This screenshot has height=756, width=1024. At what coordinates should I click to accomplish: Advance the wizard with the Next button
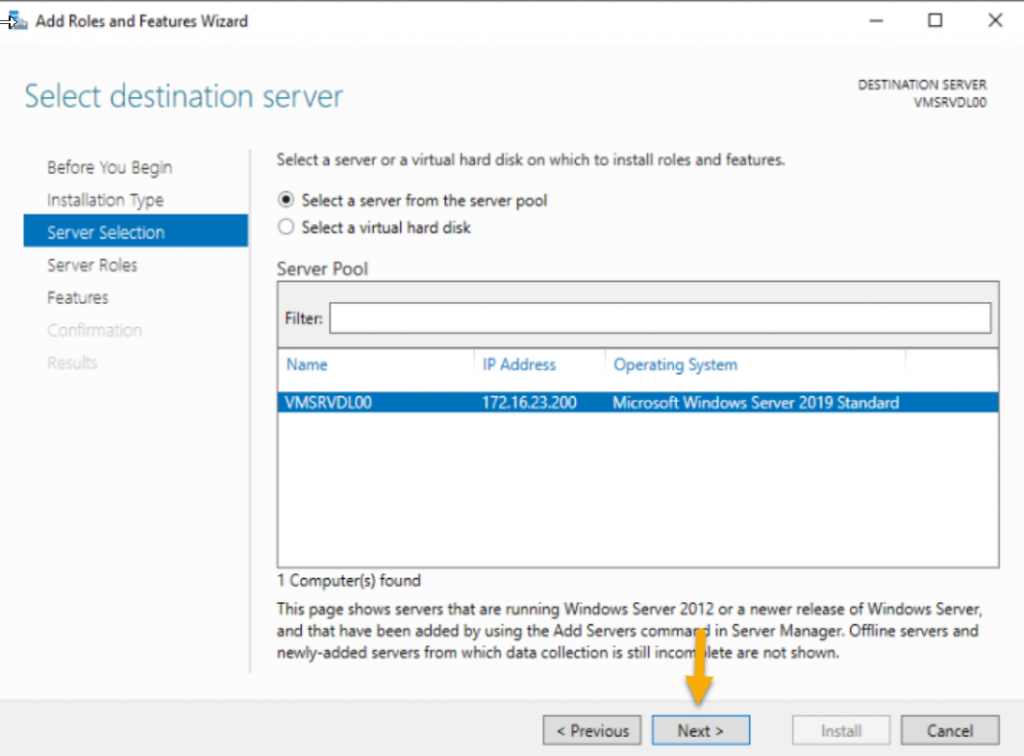(700, 730)
